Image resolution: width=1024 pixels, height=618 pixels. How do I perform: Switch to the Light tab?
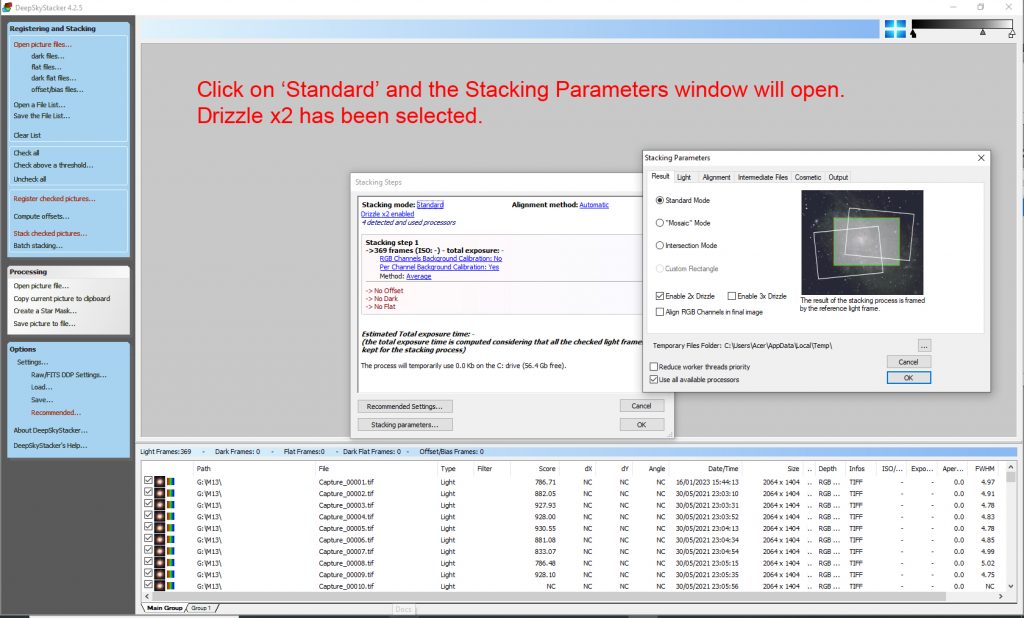coord(684,177)
